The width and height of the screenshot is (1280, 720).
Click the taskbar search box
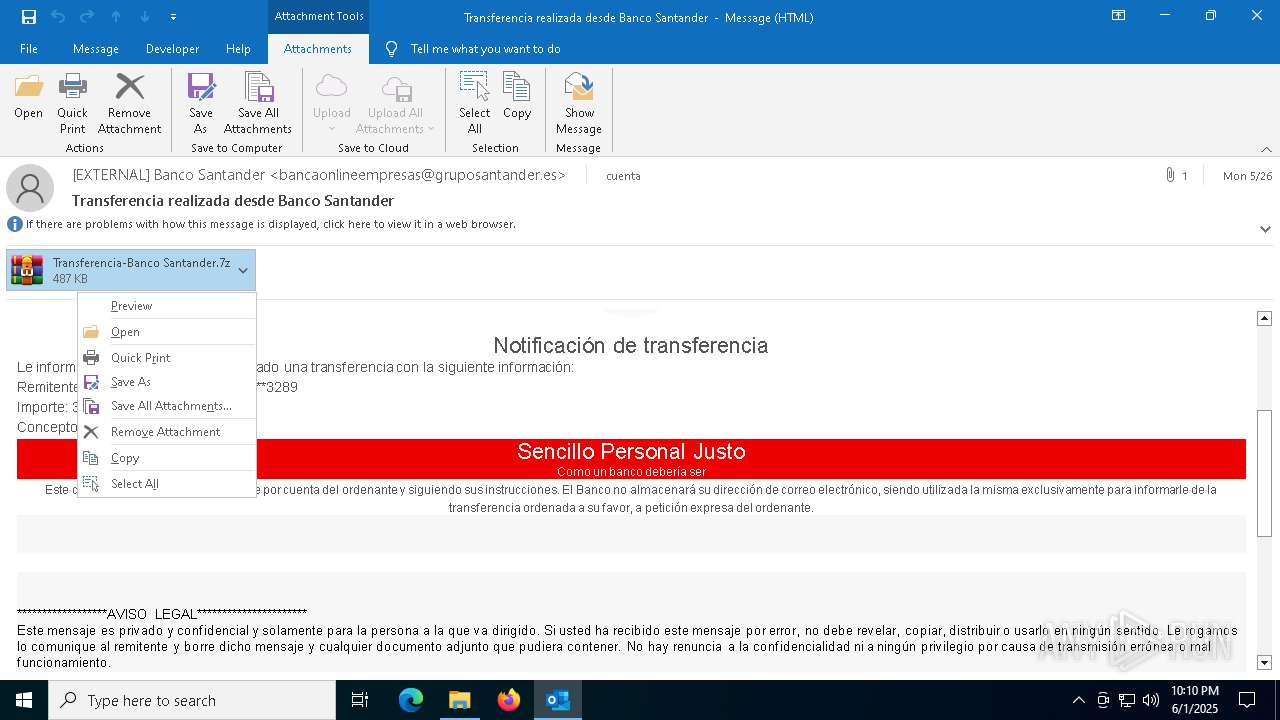(x=192, y=700)
